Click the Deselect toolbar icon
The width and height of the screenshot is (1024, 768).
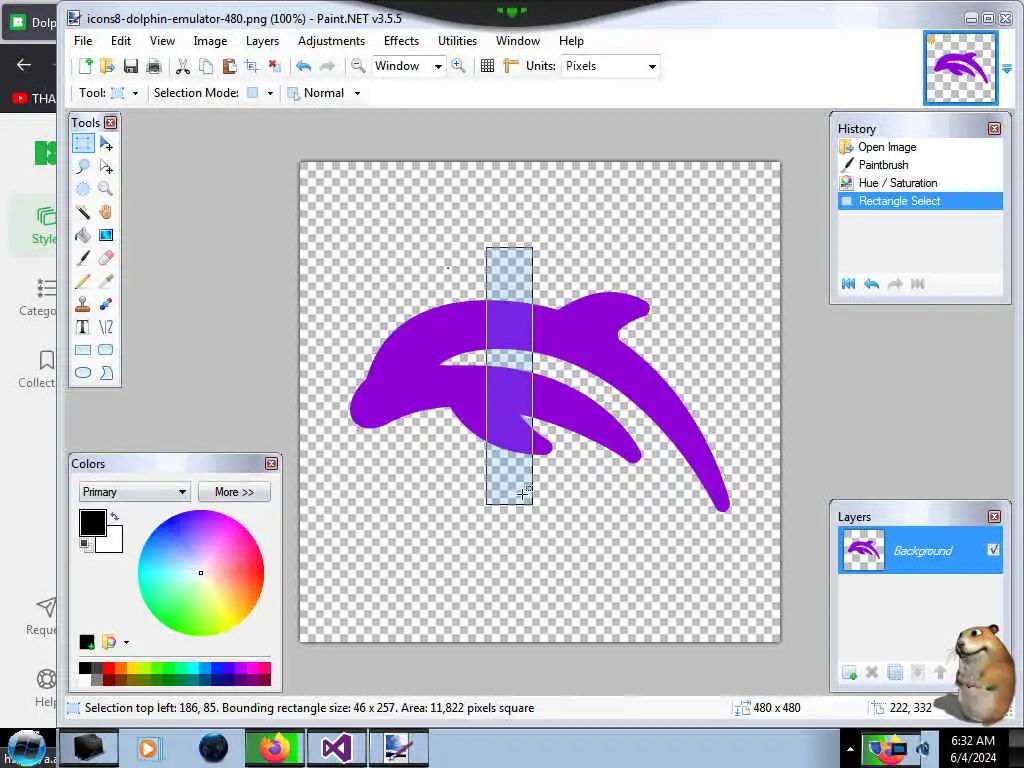click(274, 66)
